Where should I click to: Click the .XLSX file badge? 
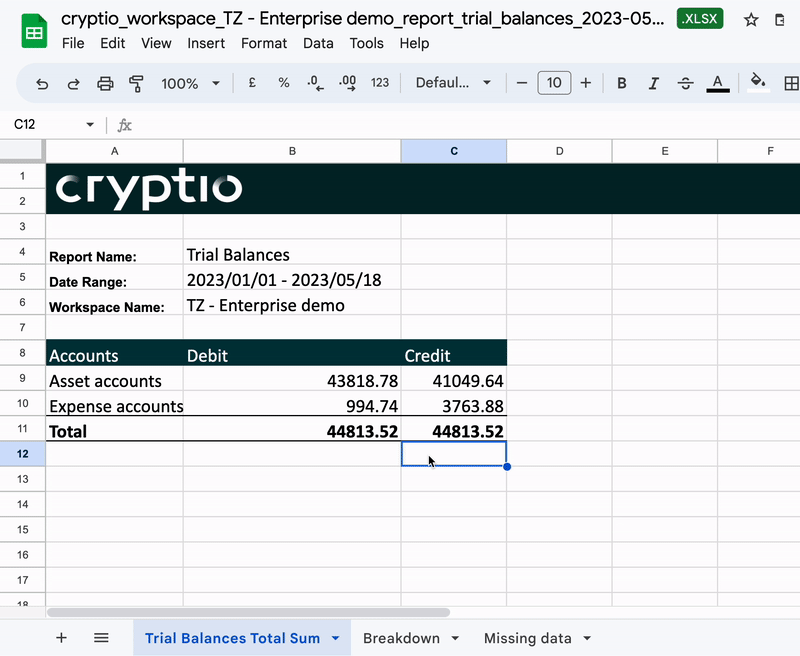(699, 19)
